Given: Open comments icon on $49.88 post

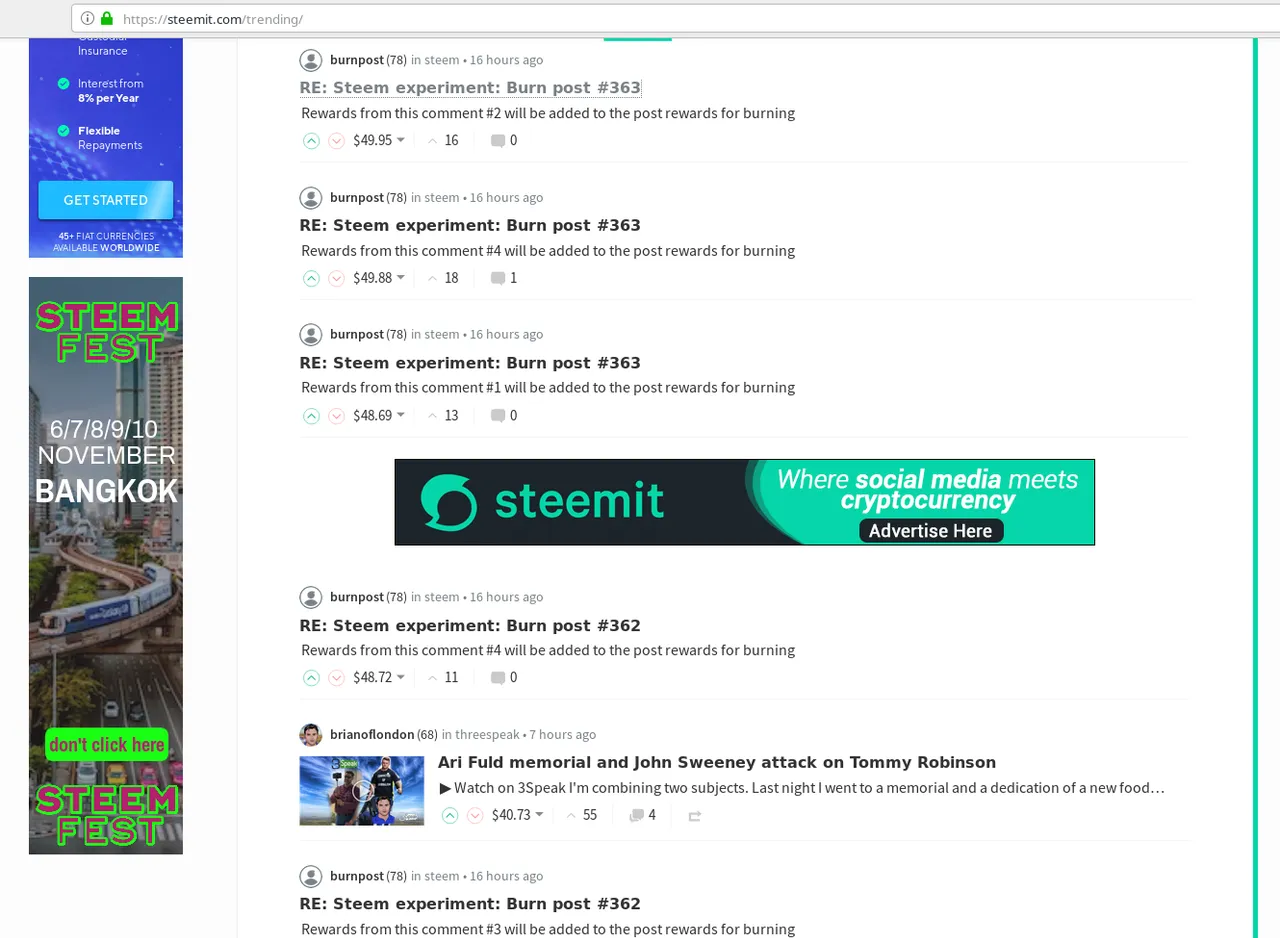Looking at the screenshot, I should (x=497, y=278).
